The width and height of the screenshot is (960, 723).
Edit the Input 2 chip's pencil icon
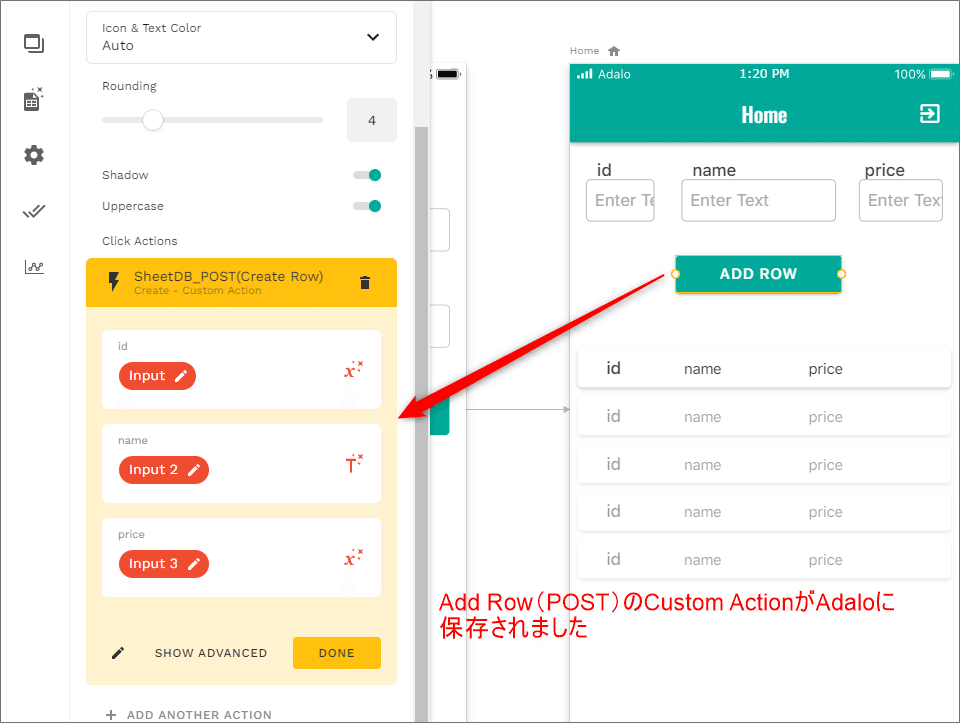coord(194,470)
